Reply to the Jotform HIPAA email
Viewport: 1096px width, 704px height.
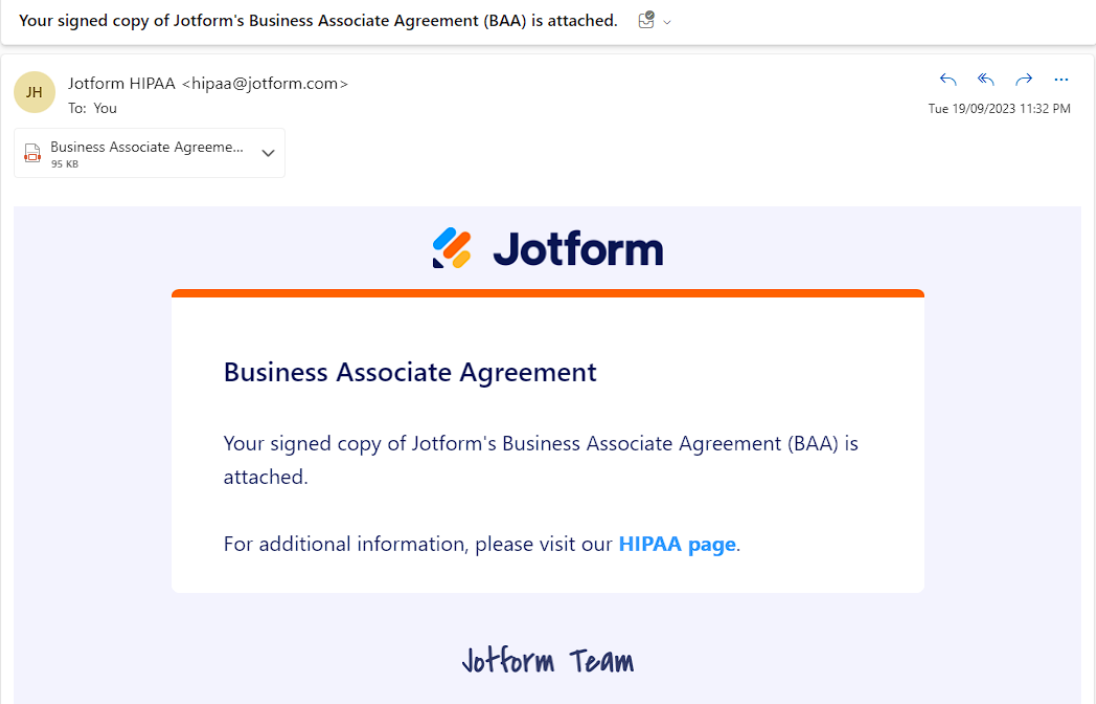[948, 80]
